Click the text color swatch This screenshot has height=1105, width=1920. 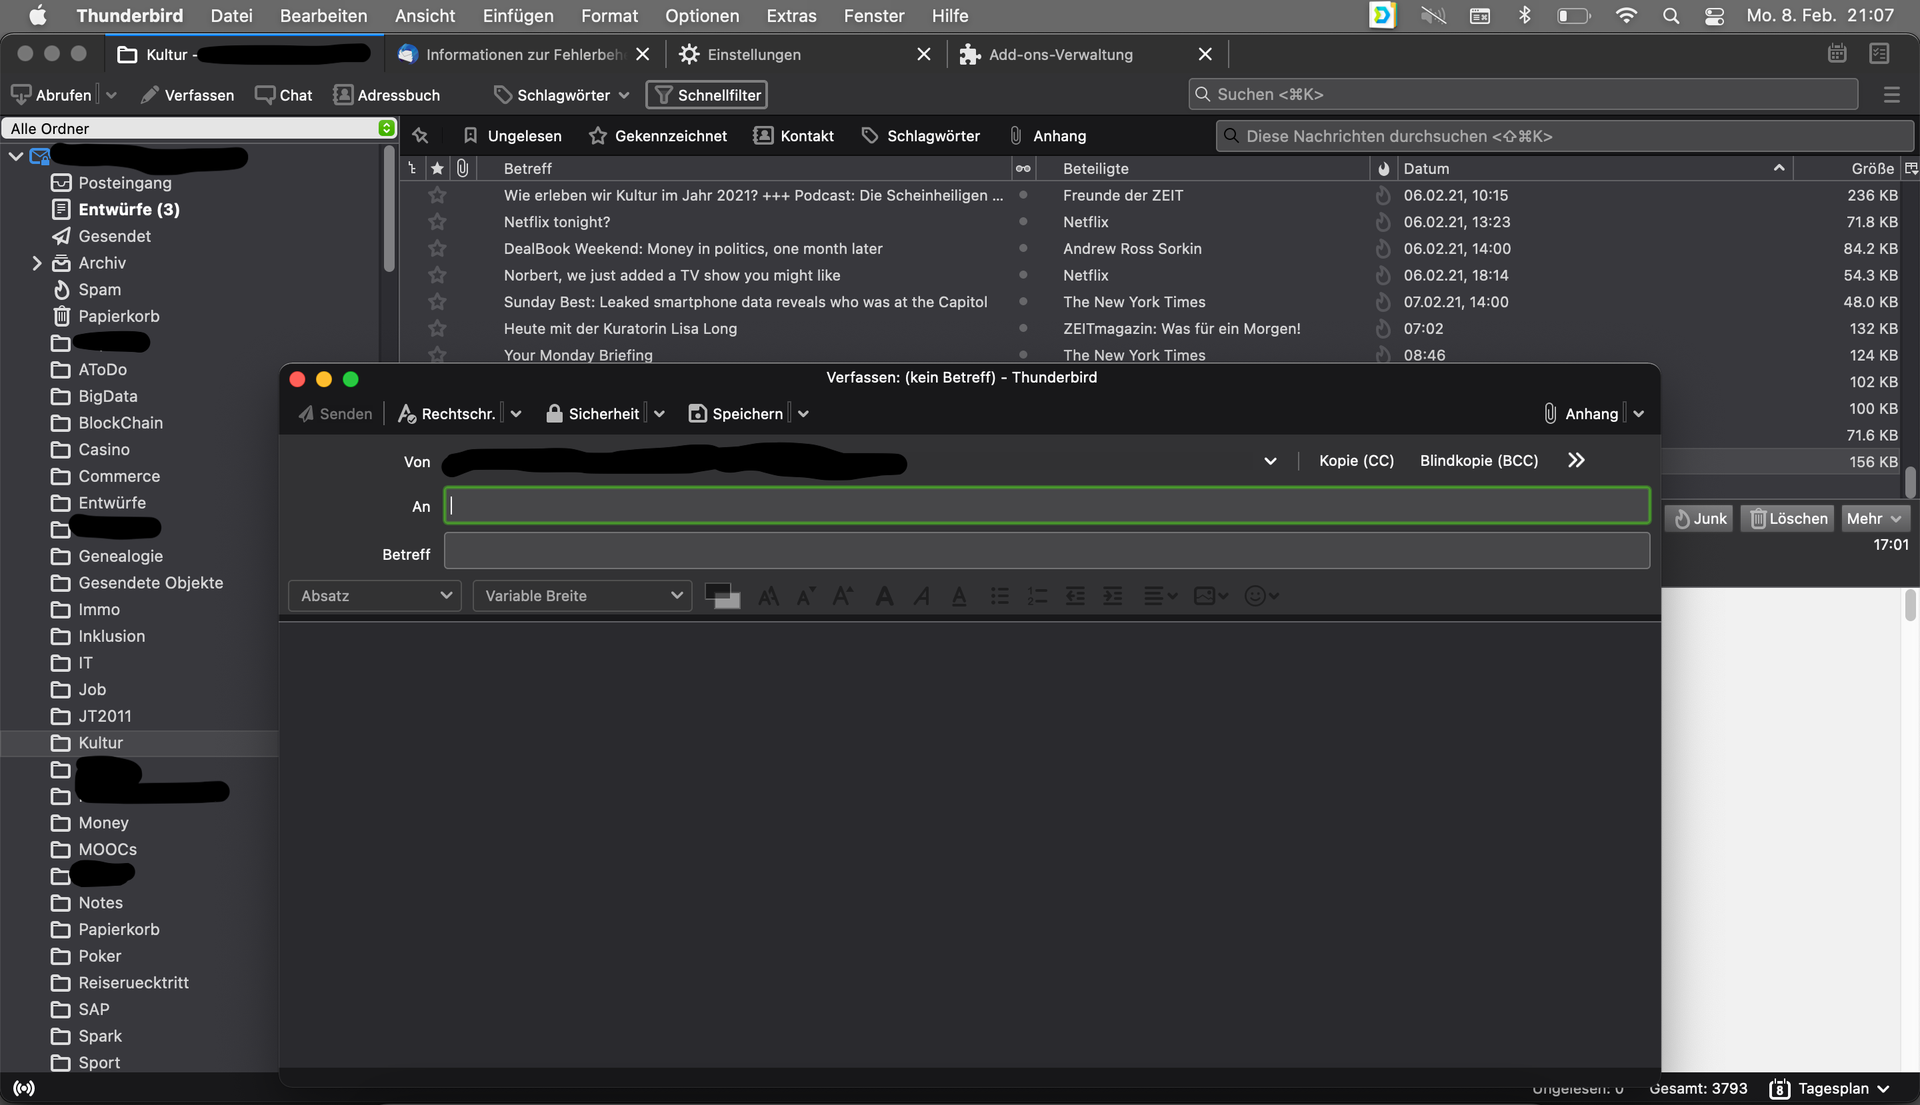click(717, 592)
